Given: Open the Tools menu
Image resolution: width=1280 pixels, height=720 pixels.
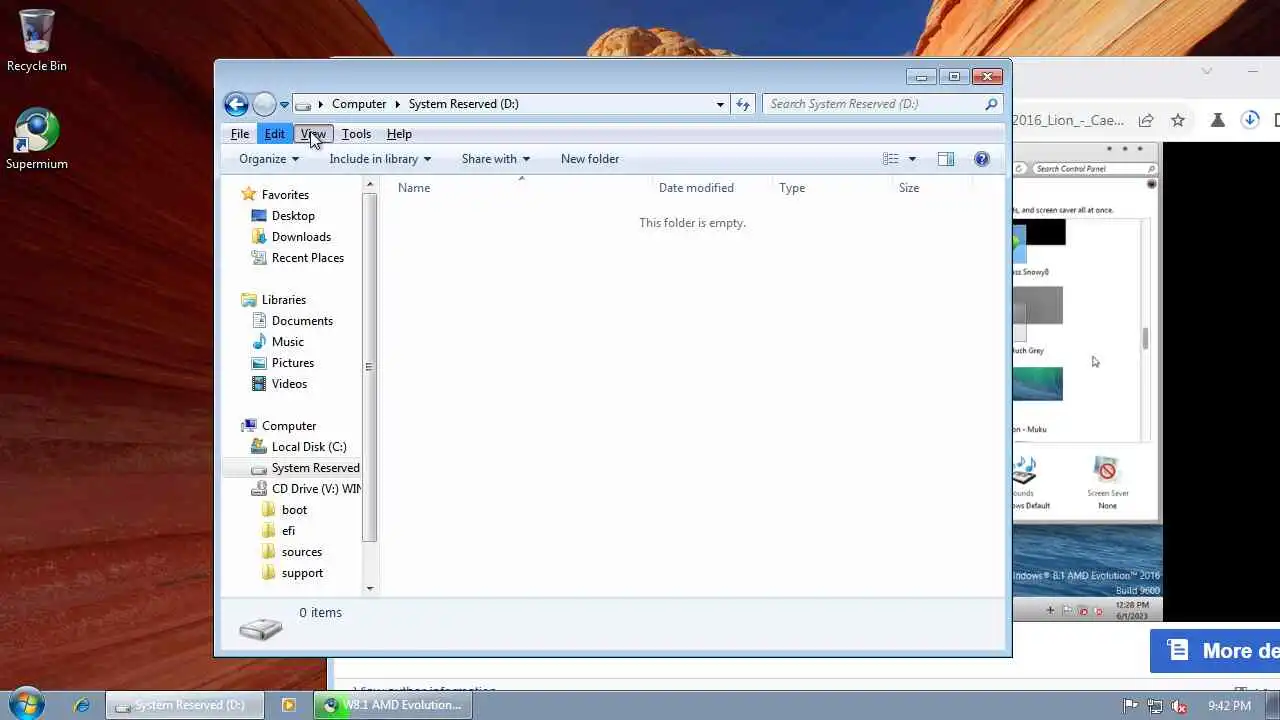Looking at the screenshot, I should [x=356, y=134].
